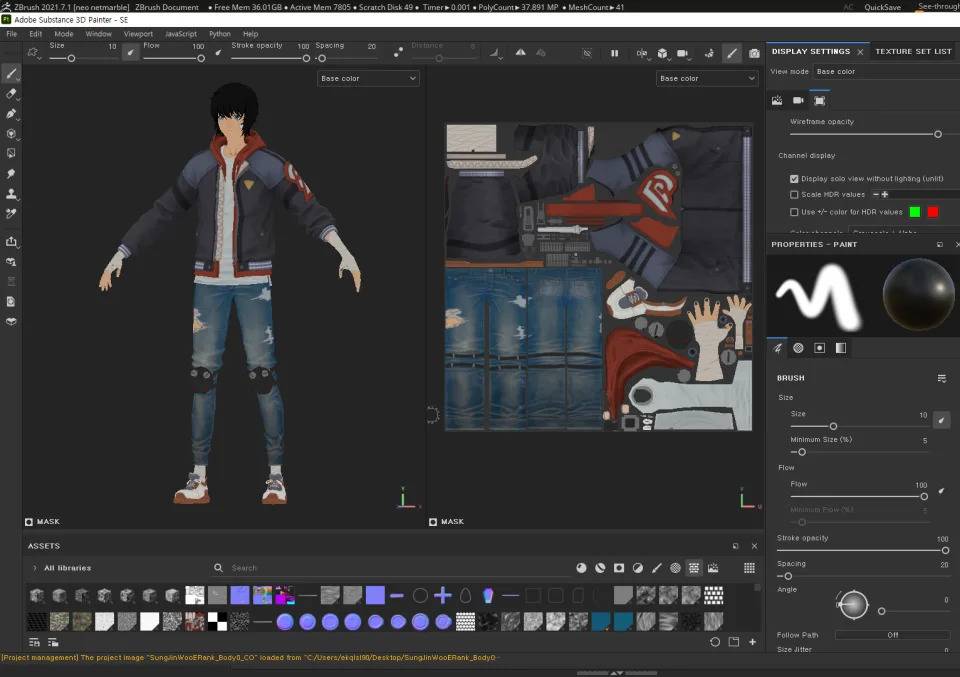
Task: Click the green HDR color swatch
Action: coord(915,212)
